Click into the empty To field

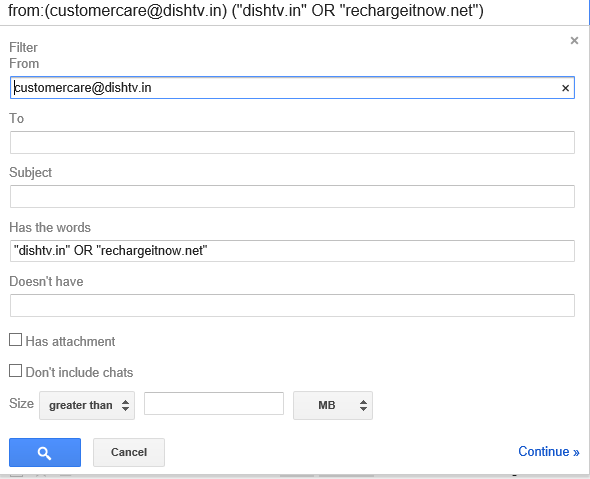click(292, 142)
